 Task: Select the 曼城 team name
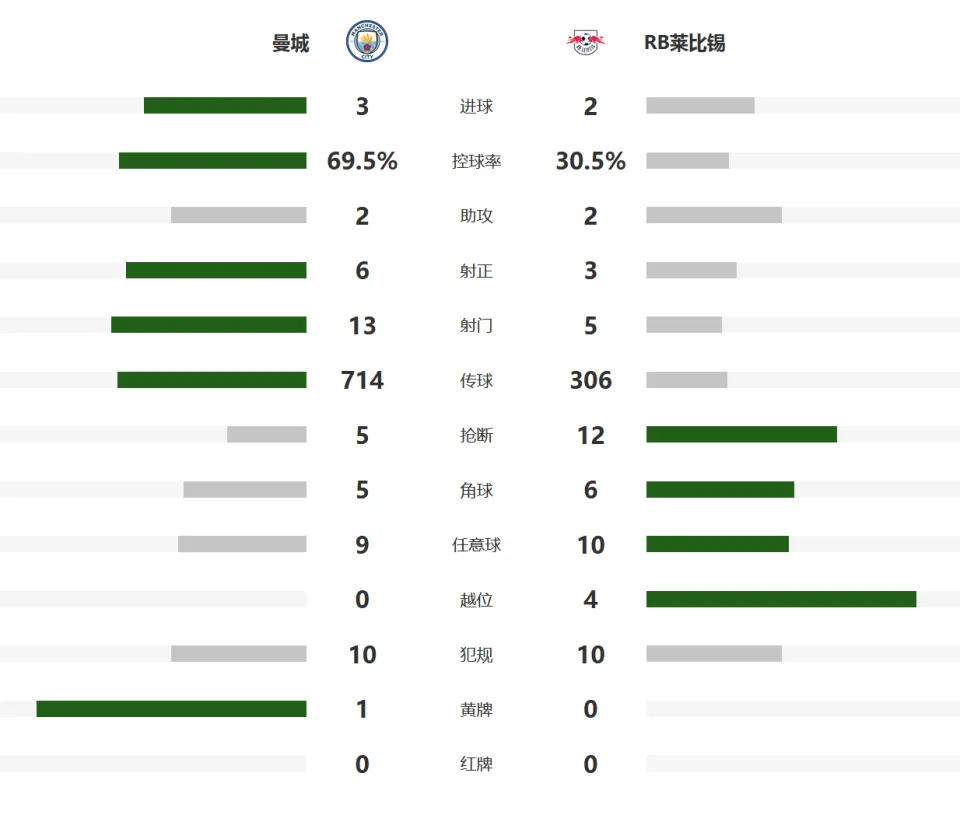point(290,43)
